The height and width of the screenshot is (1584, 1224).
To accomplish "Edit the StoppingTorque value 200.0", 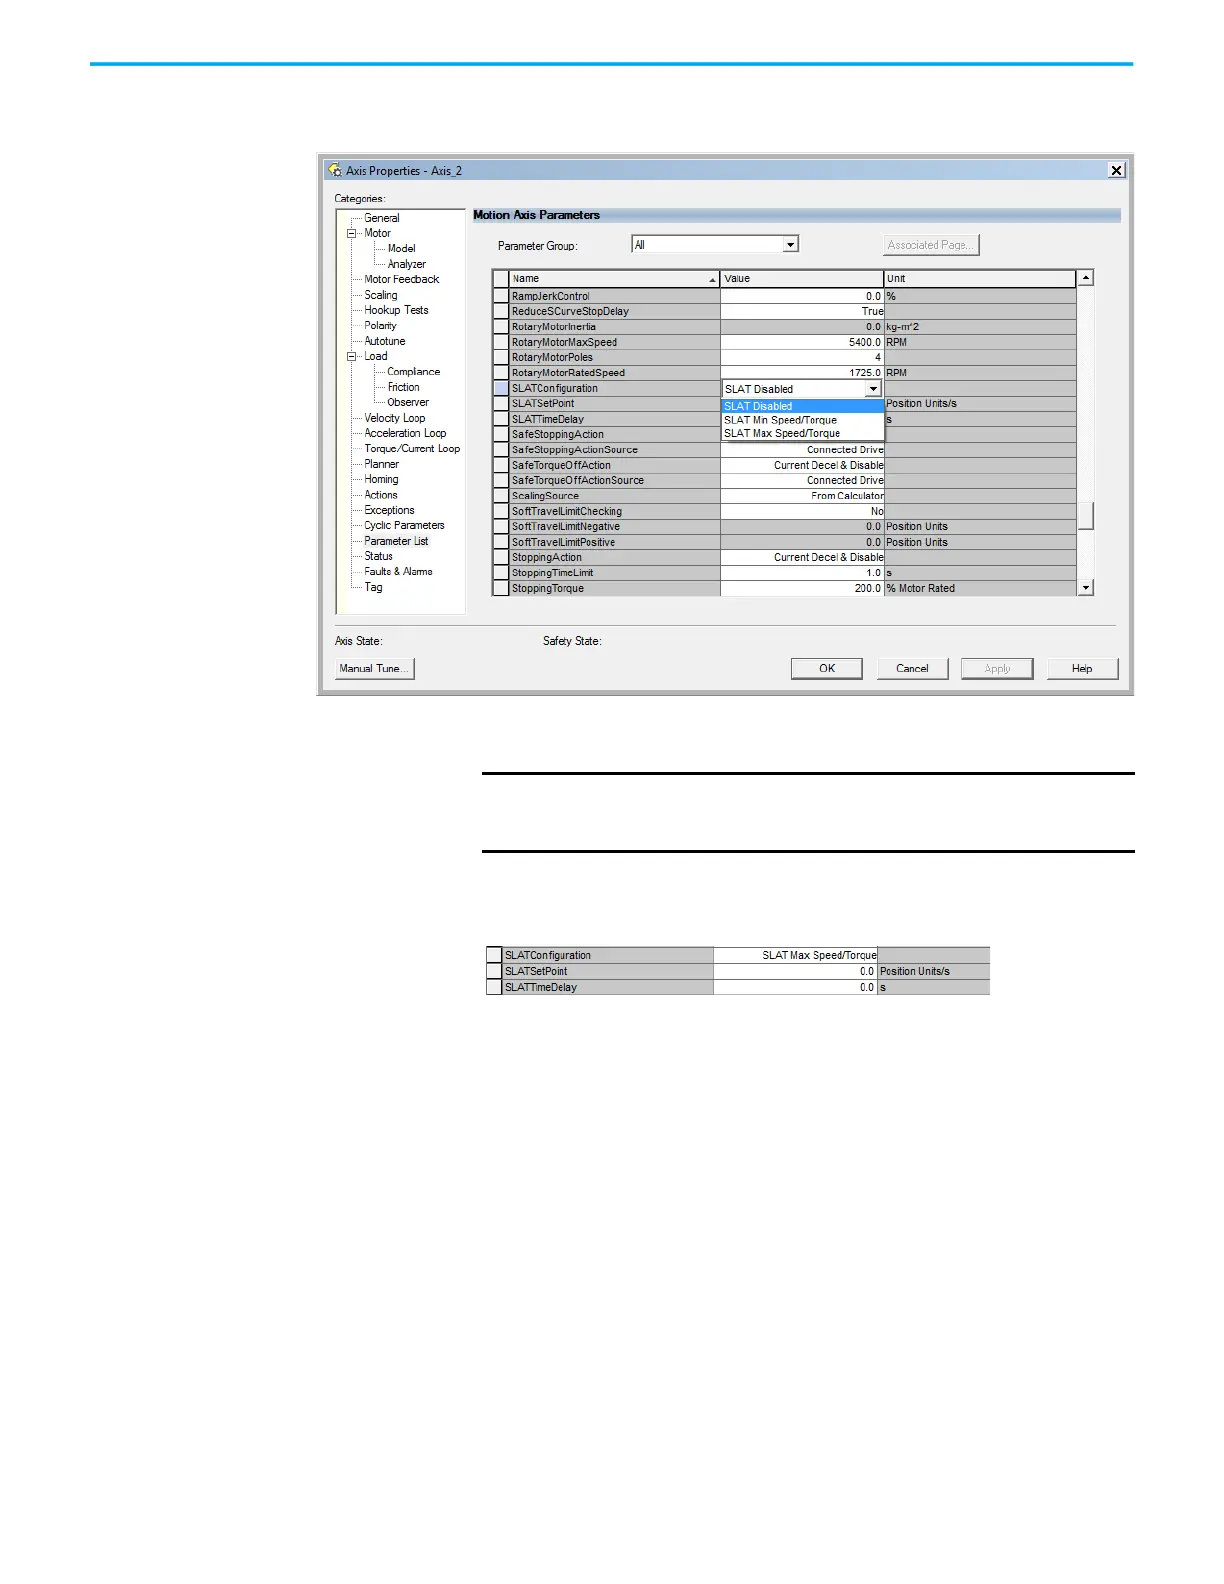I will 802,588.
